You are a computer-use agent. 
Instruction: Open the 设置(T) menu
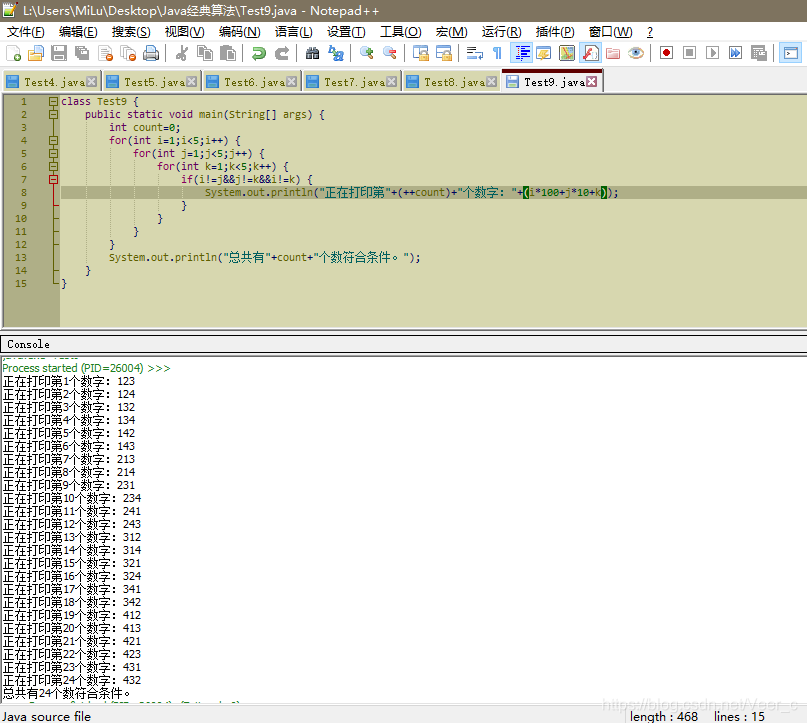tap(346, 32)
